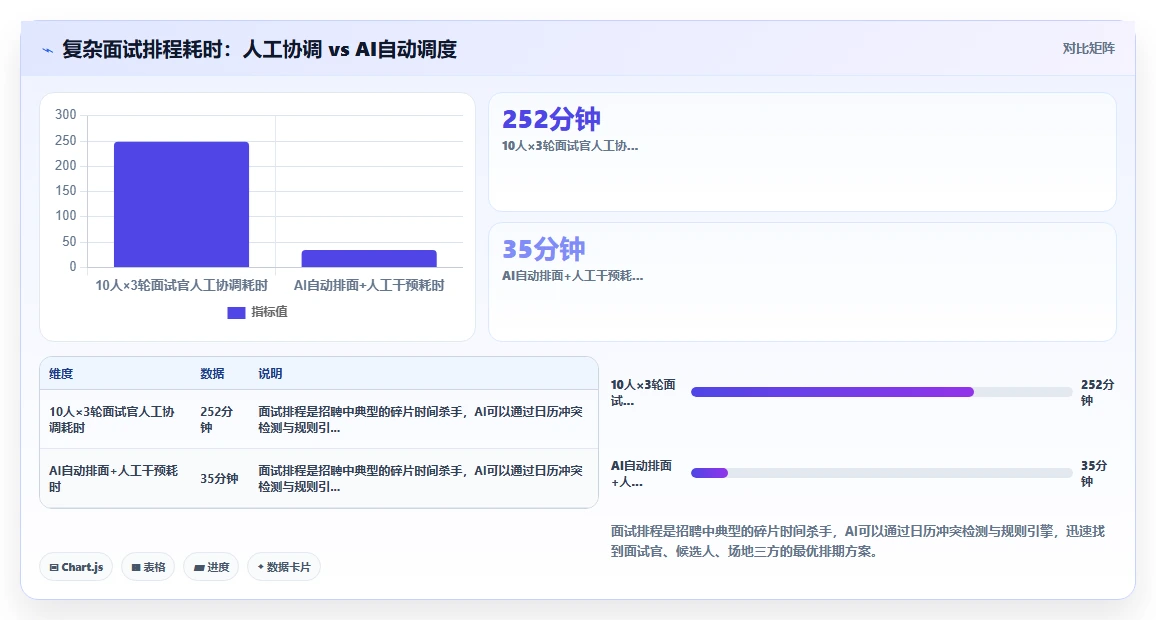Viewport: 1156px width, 620px height.
Task: Click the AI自动排面+人... progress label
Action: (641, 473)
